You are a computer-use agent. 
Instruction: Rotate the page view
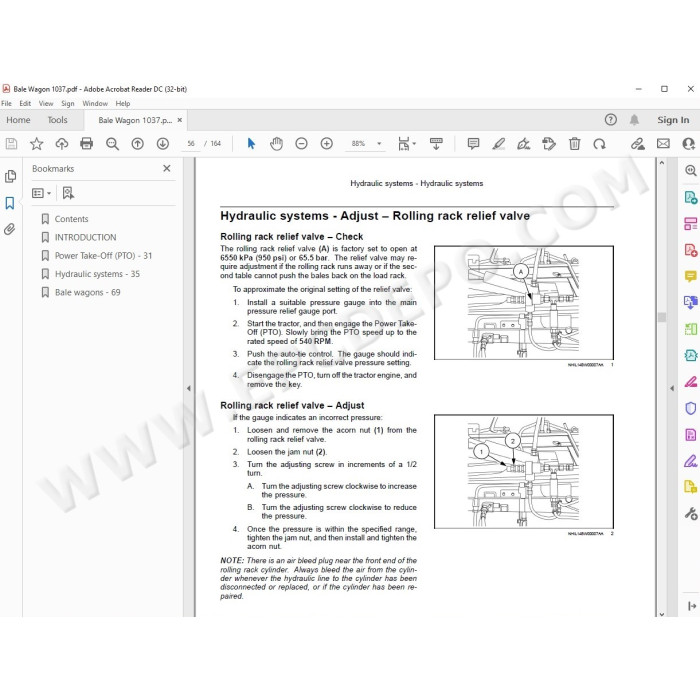tap(600, 144)
